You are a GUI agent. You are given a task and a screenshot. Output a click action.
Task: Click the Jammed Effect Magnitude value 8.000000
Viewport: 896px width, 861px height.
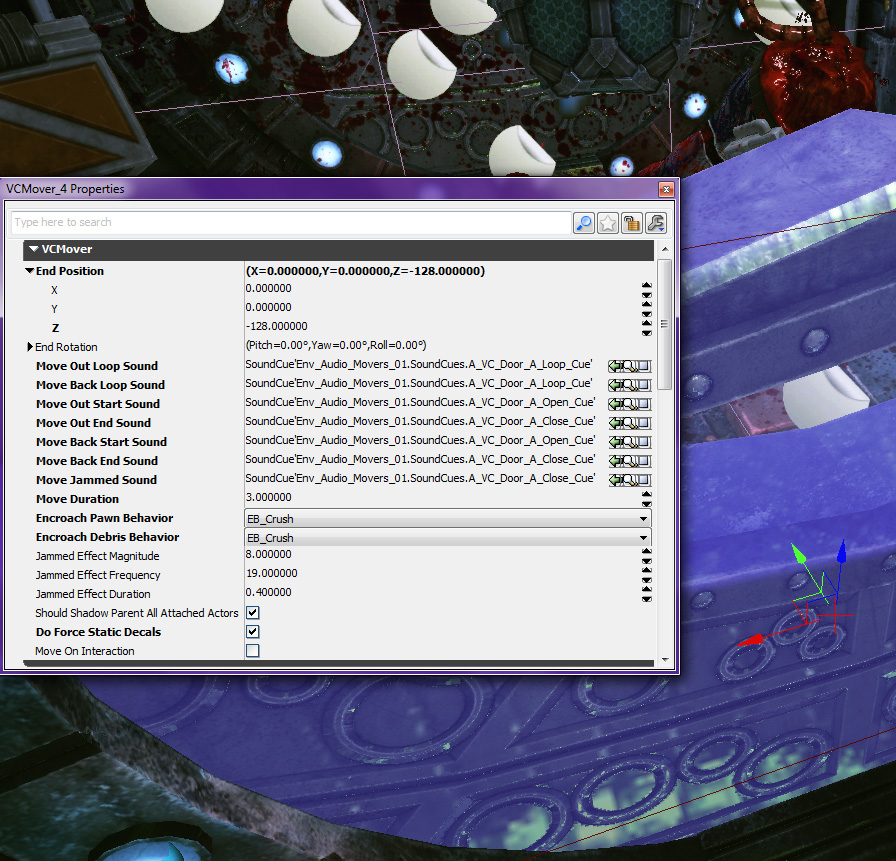269,554
